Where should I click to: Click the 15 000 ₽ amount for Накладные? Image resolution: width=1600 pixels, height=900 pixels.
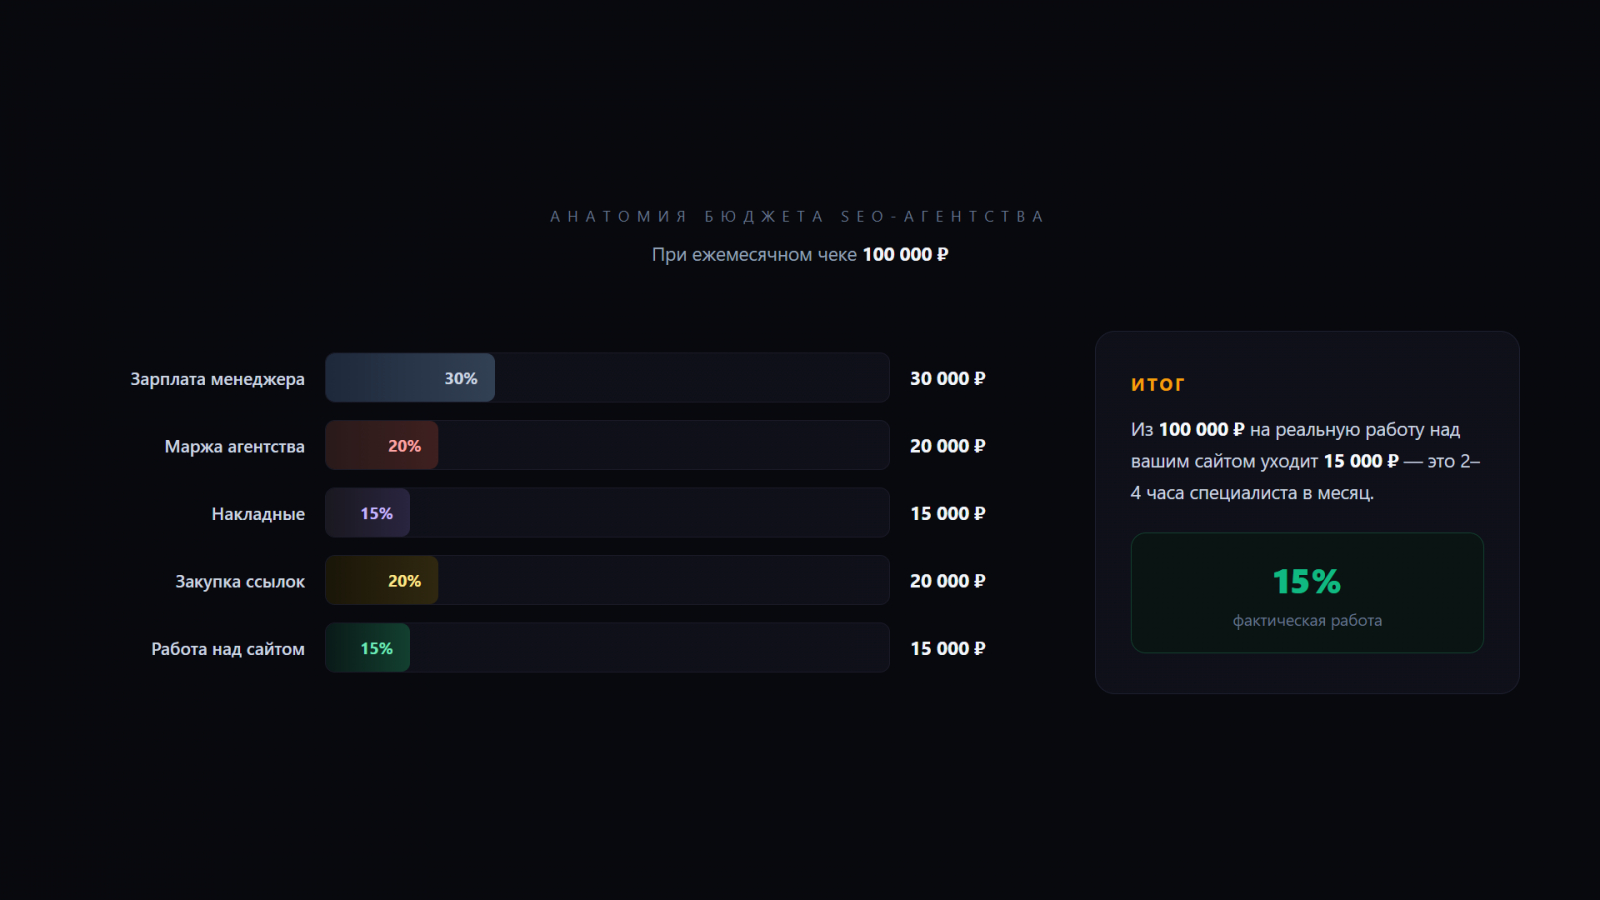pos(947,513)
